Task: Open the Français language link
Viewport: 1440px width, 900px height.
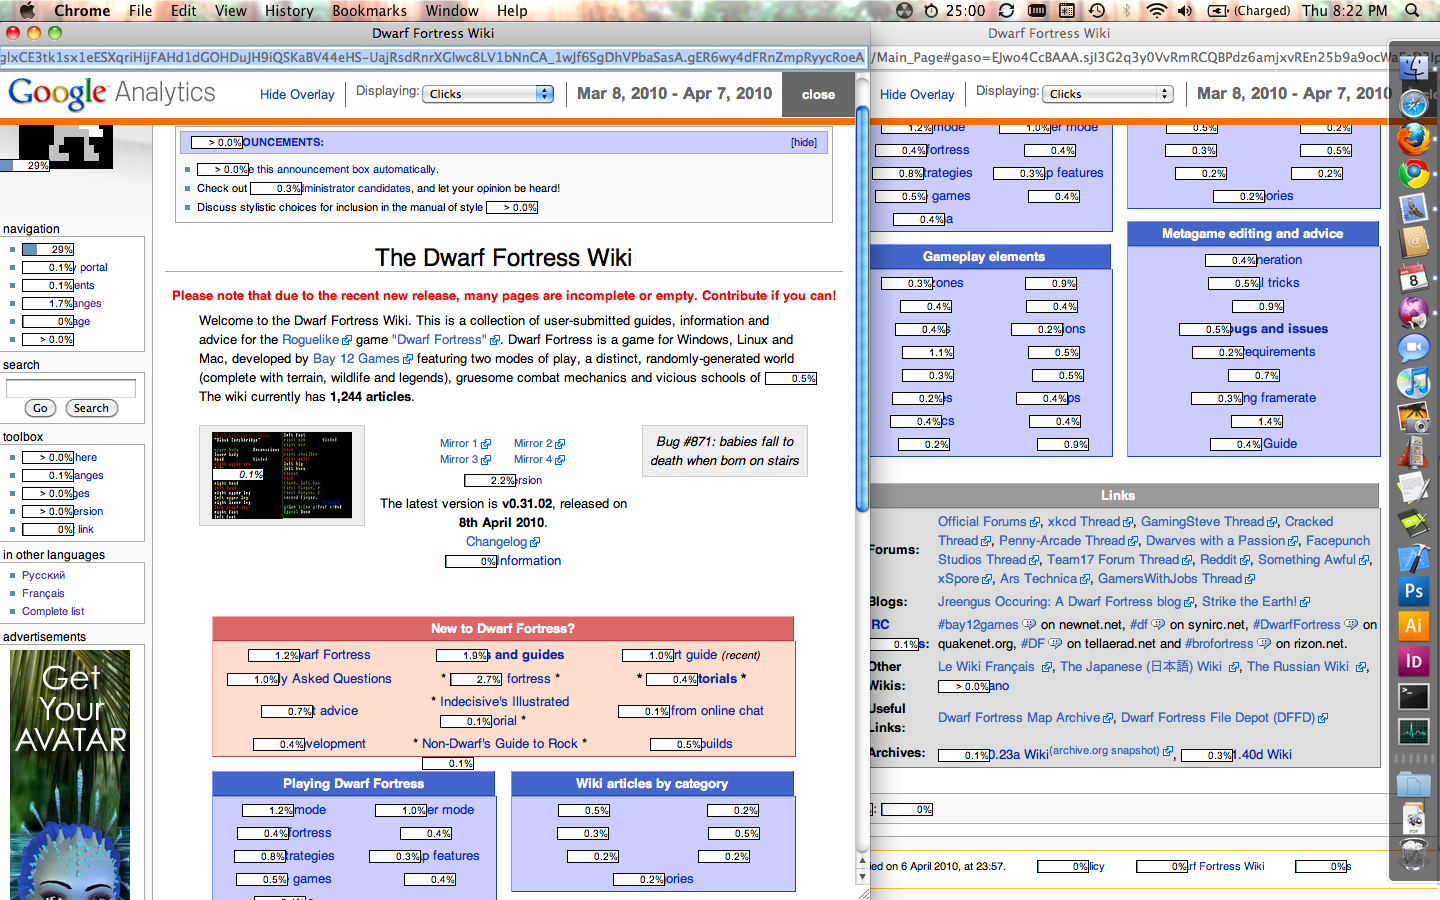Action: tap(43, 593)
